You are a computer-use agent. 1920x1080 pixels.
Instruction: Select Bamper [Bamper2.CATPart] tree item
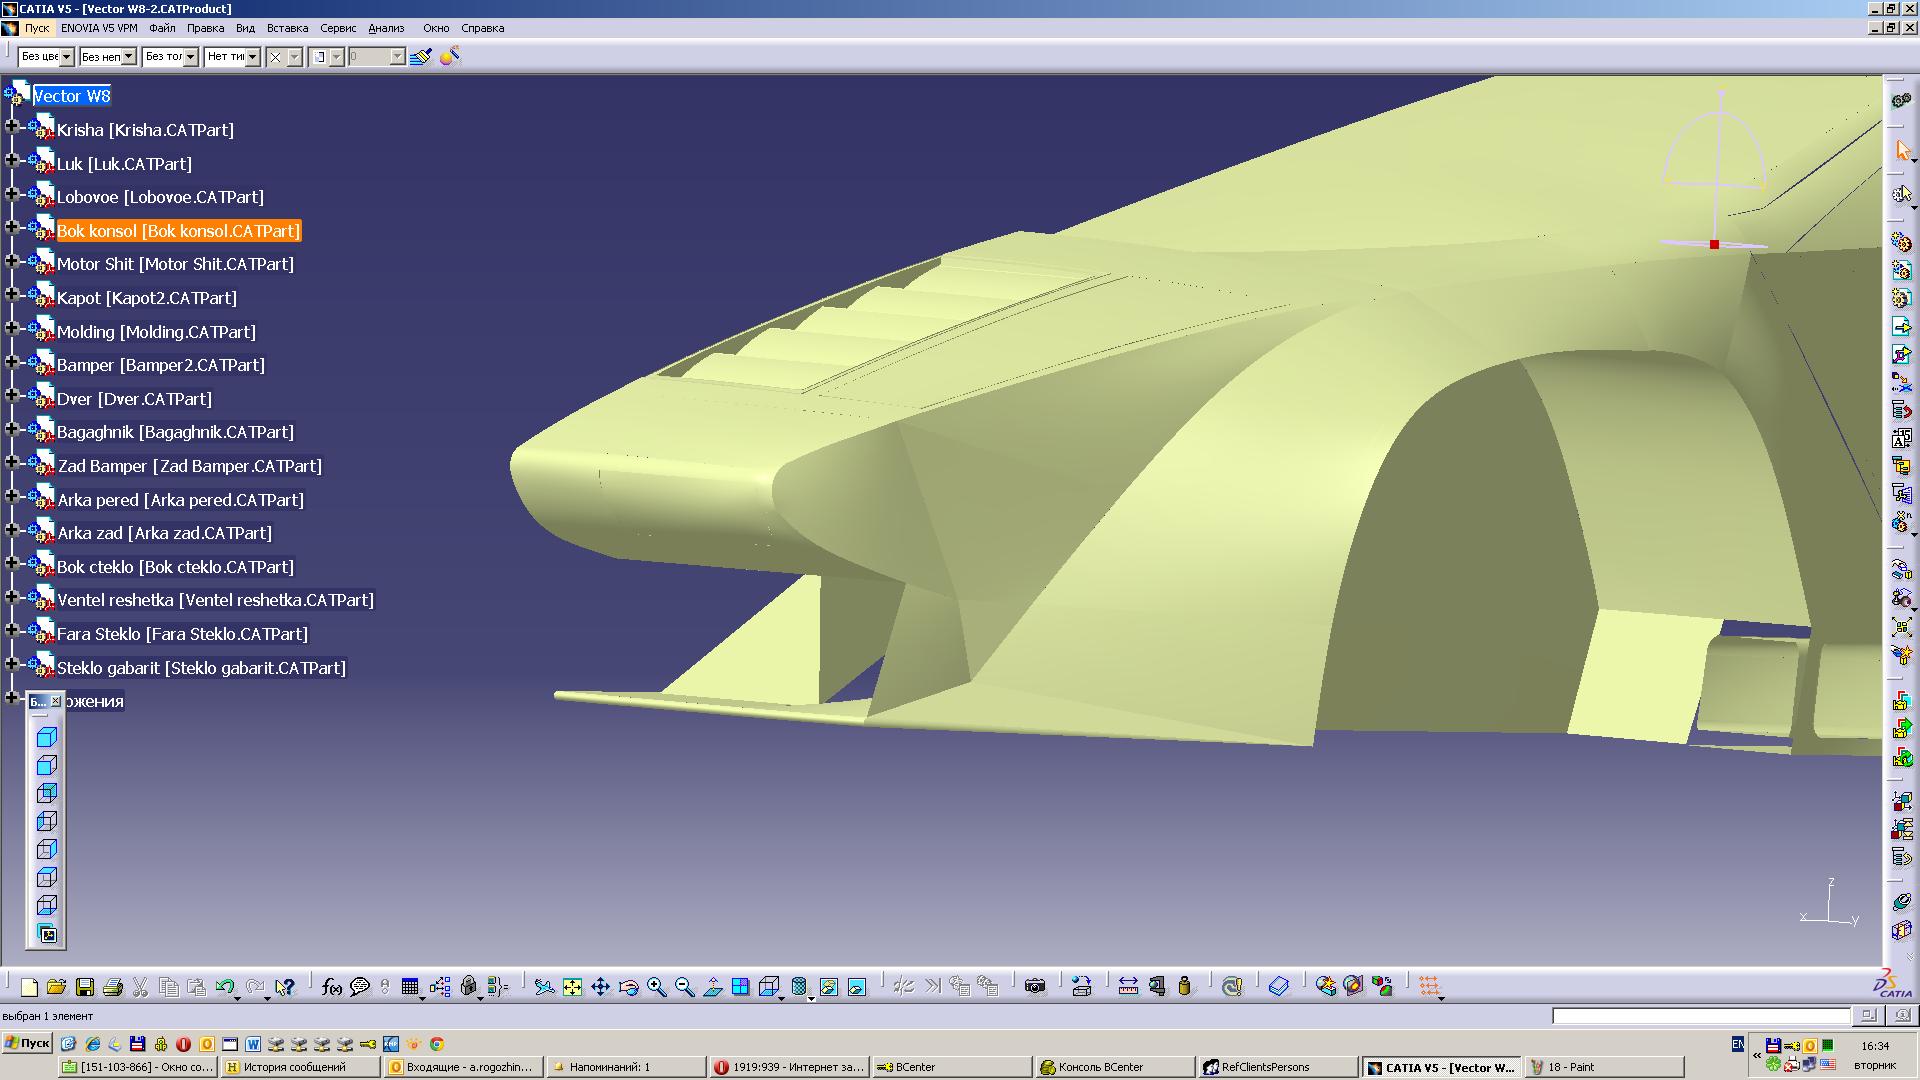[160, 365]
